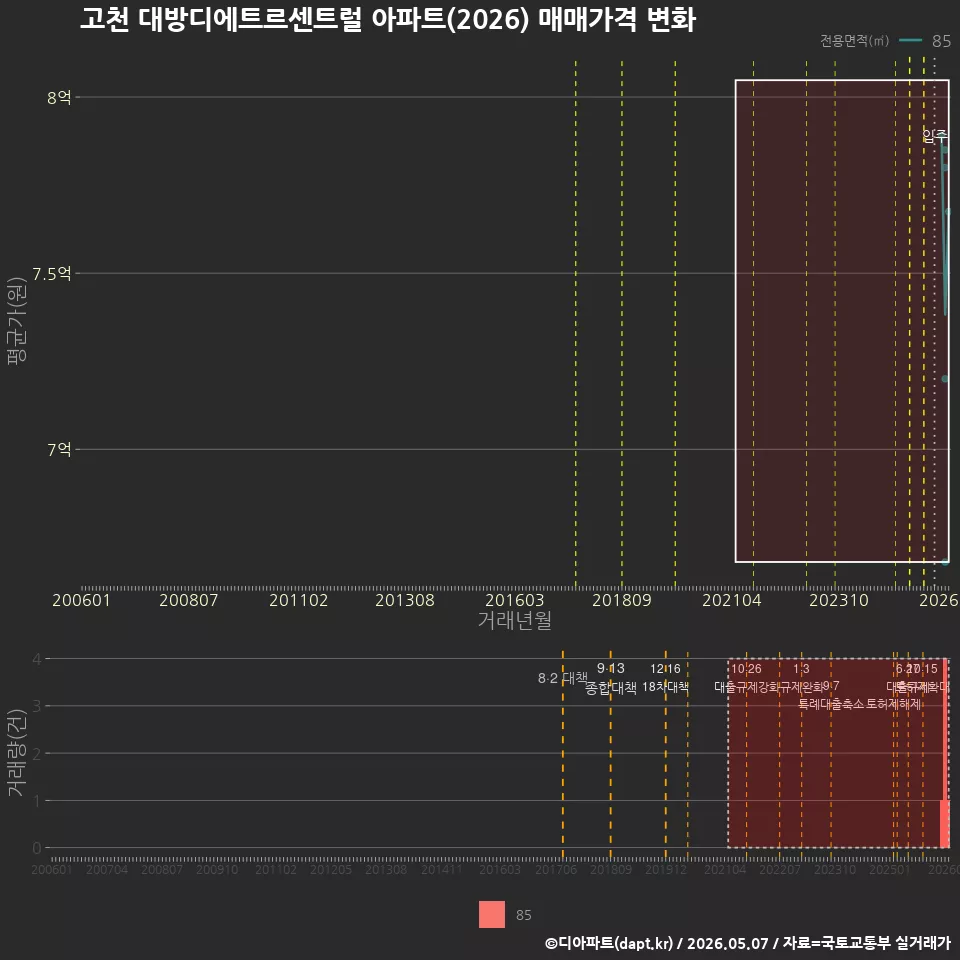Image resolution: width=960 pixels, height=960 pixels.
Task: Click the '7억' y-axis label
Action: 59,449
